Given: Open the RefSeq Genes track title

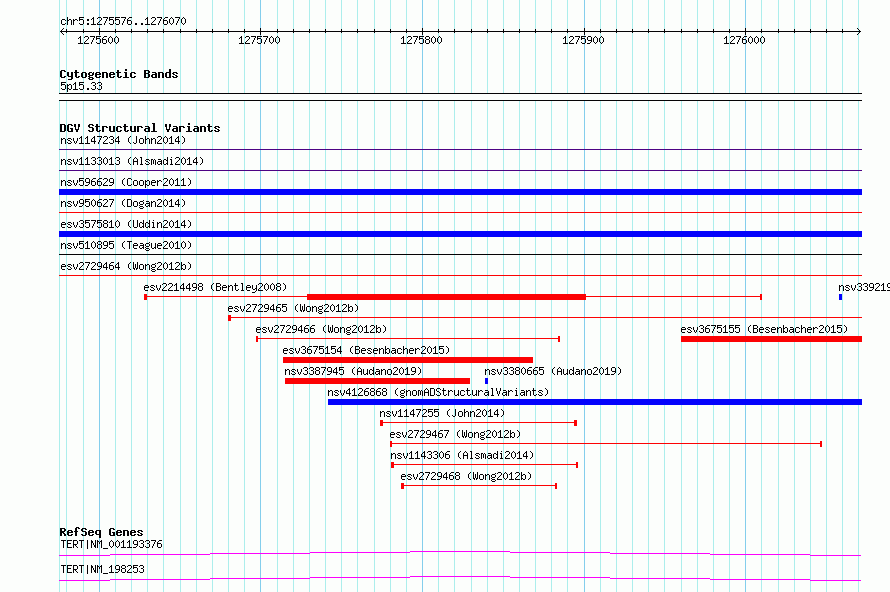Looking at the screenshot, I should (101, 532).
